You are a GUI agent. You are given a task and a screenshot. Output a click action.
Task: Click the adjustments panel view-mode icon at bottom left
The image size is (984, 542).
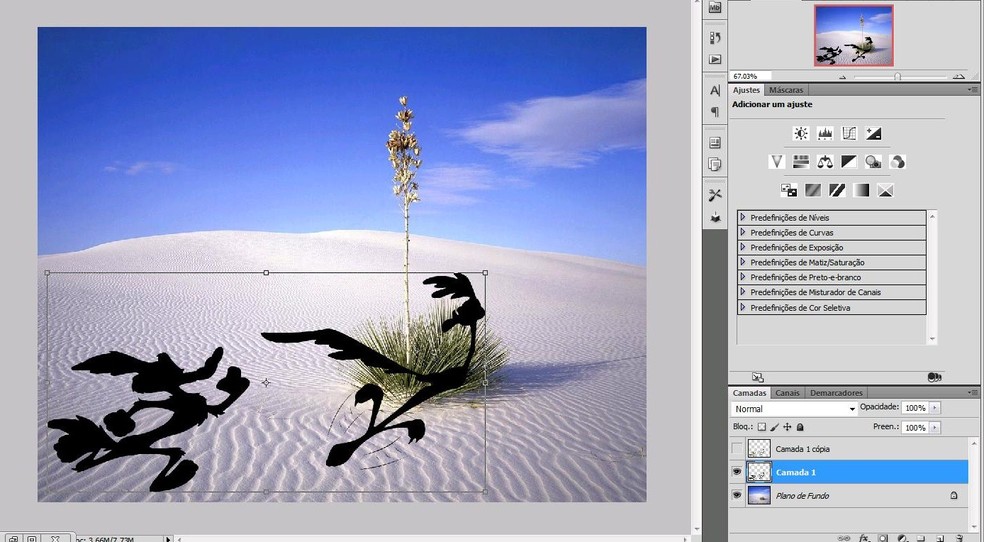[x=757, y=377]
